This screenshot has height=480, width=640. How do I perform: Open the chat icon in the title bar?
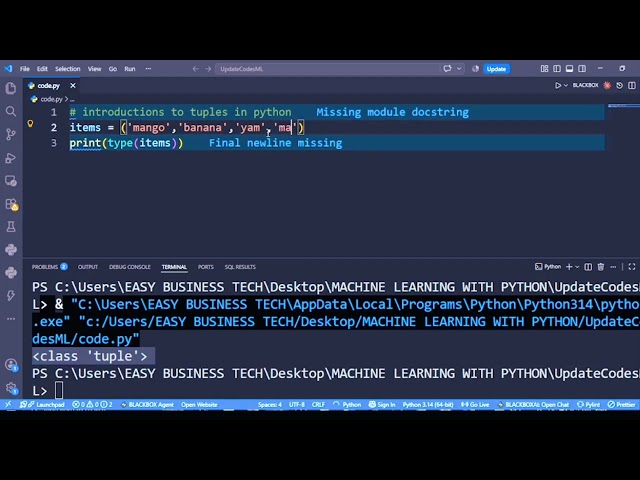tap(448, 69)
